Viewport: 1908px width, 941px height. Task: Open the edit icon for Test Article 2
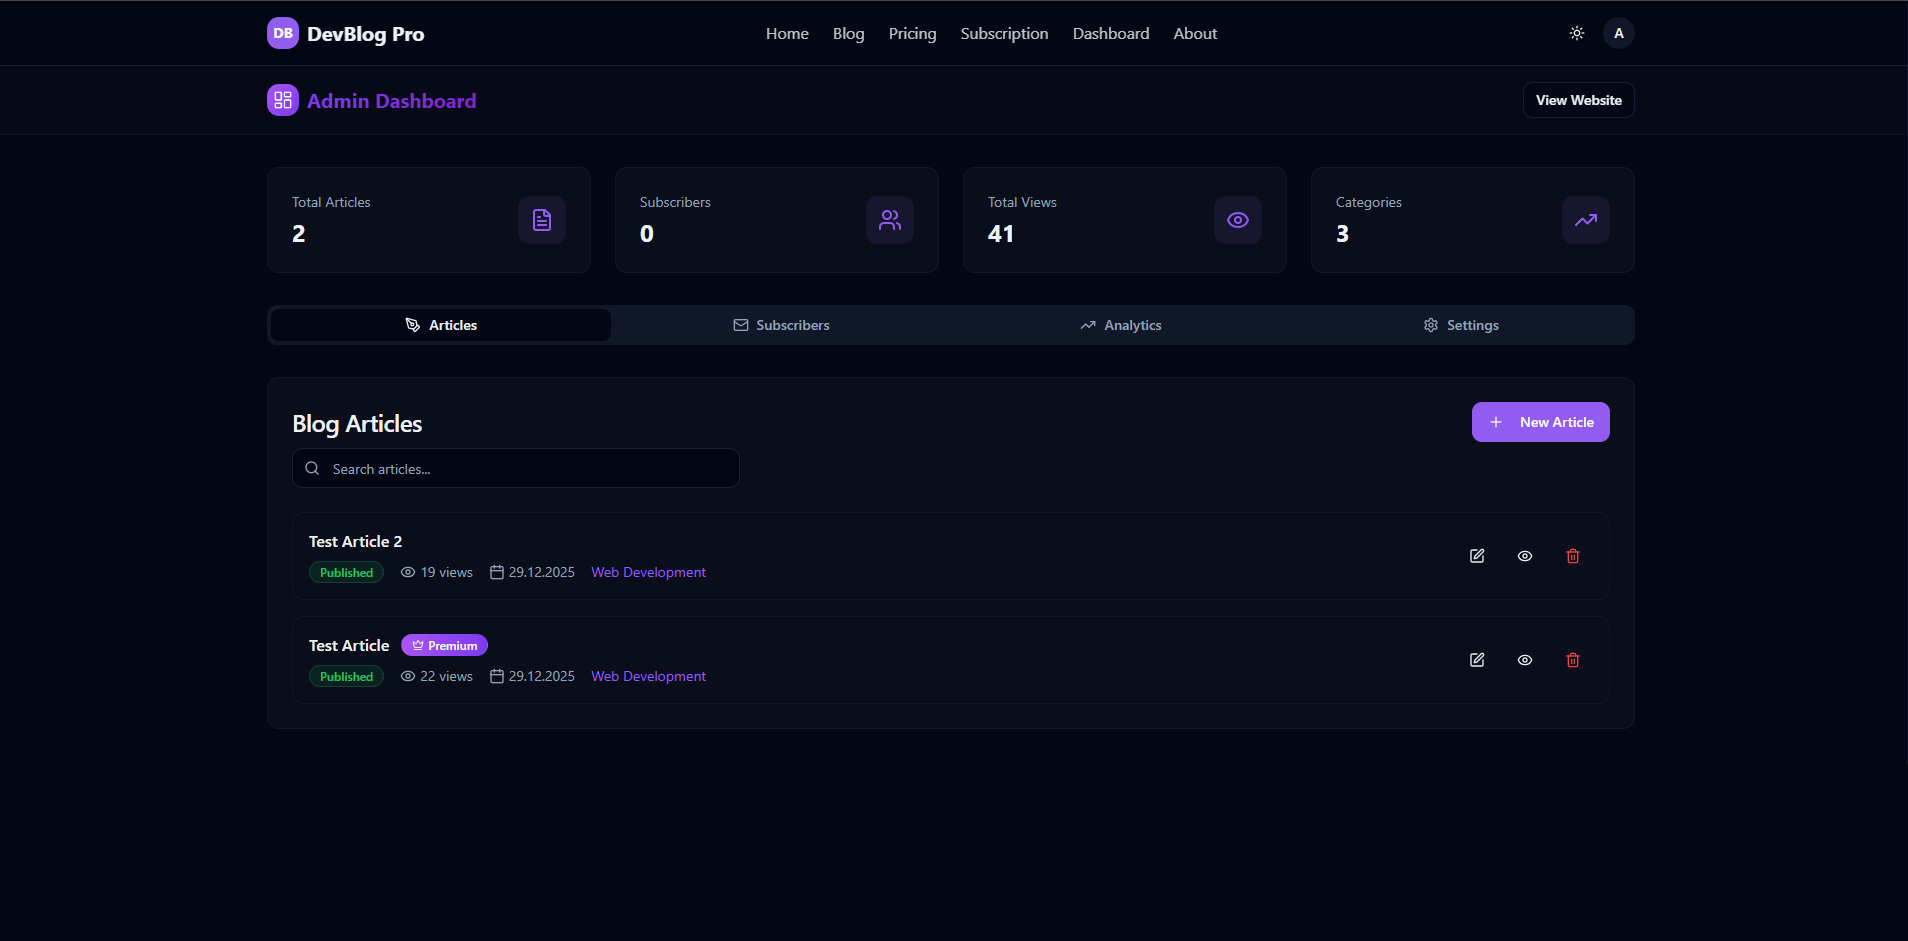click(x=1477, y=556)
